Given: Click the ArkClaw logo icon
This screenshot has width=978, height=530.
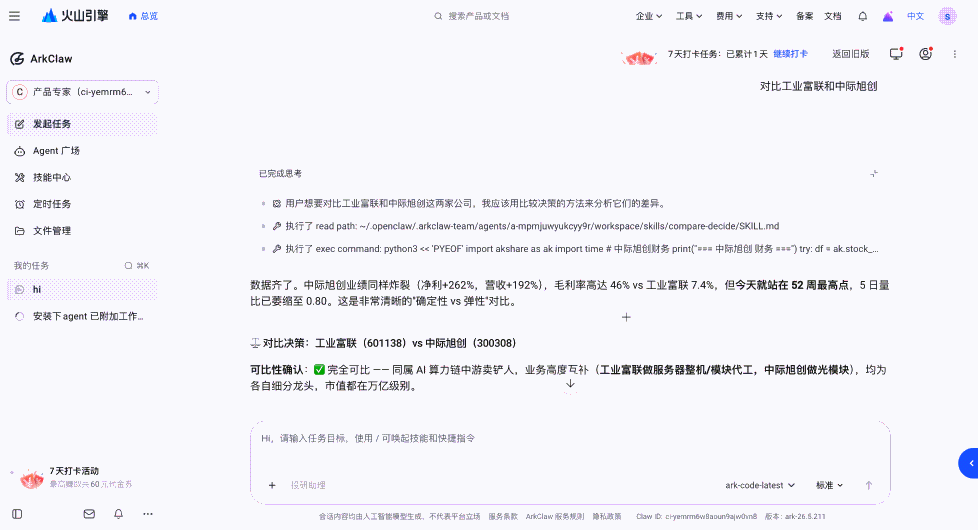Looking at the screenshot, I should click(x=17, y=59).
